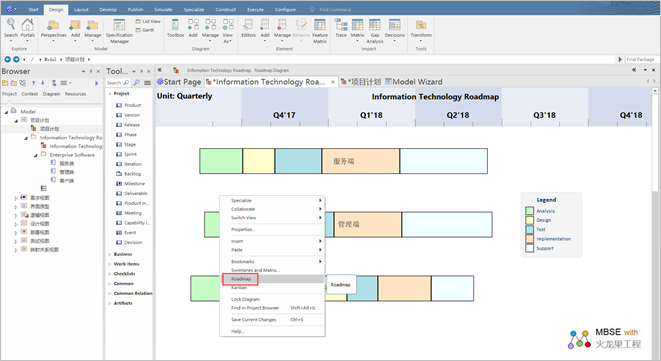The width and height of the screenshot is (661, 361).
Task: Open Gap Analysis
Action: pos(375,31)
